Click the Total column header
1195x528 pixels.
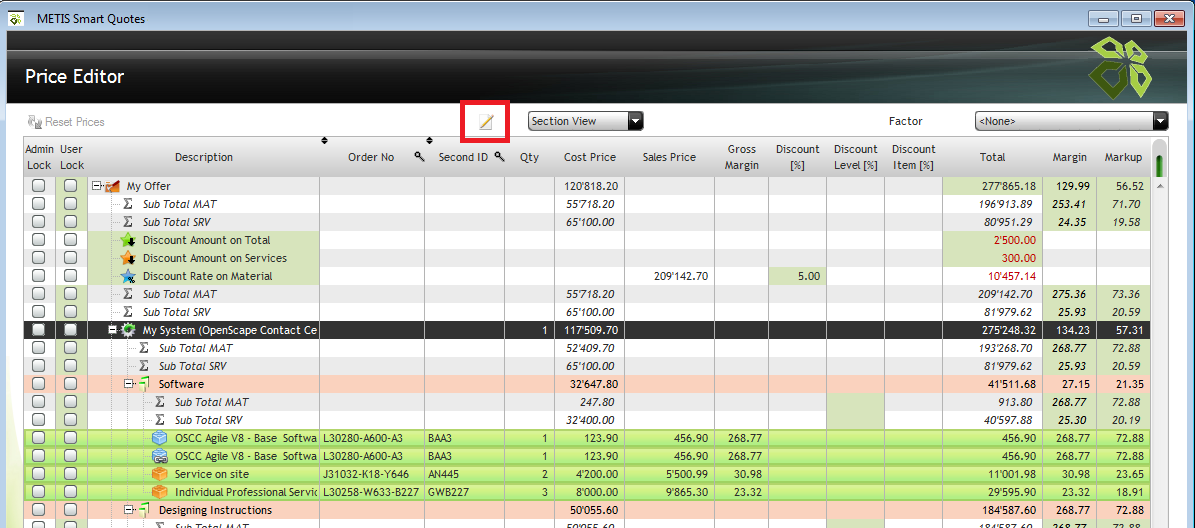pyautogui.click(x=992, y=157)
